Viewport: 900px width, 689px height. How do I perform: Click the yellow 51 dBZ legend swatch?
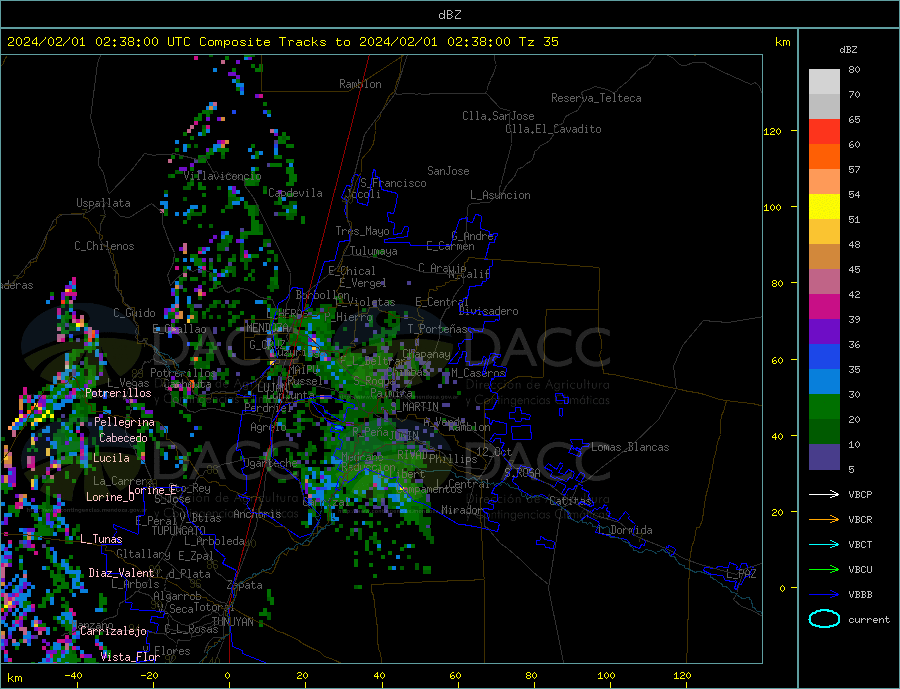(x=824, y=207)
